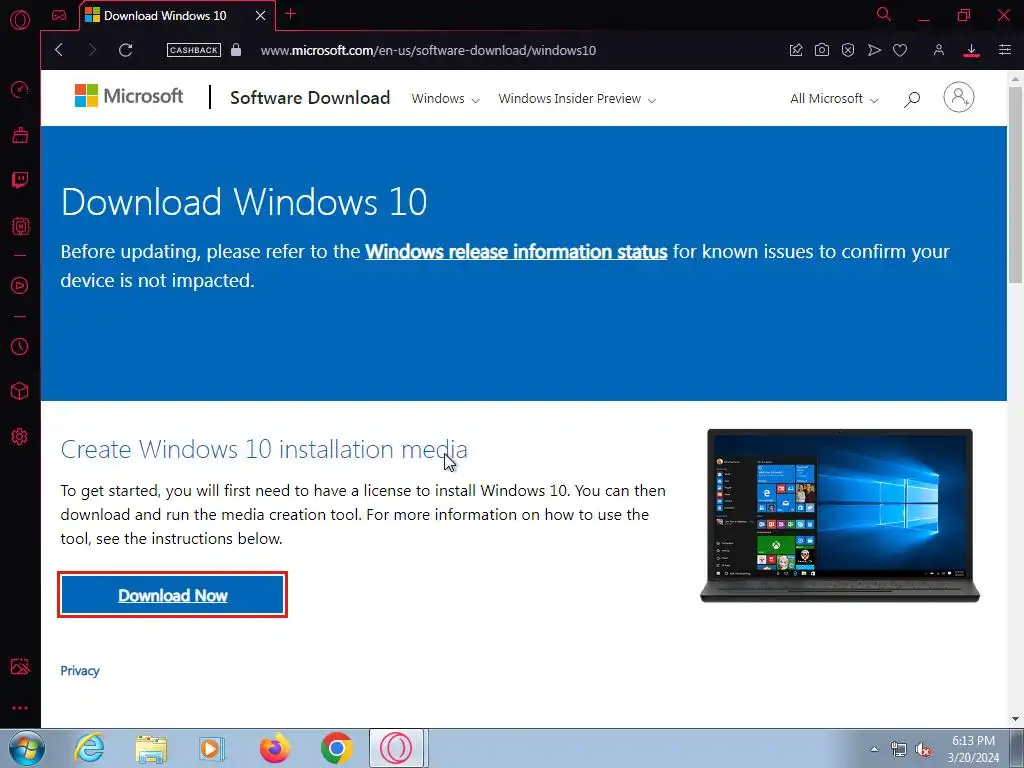Click the Microsoft logo
This screenshot has width=1024, height=768.
[x=129, y=97]
